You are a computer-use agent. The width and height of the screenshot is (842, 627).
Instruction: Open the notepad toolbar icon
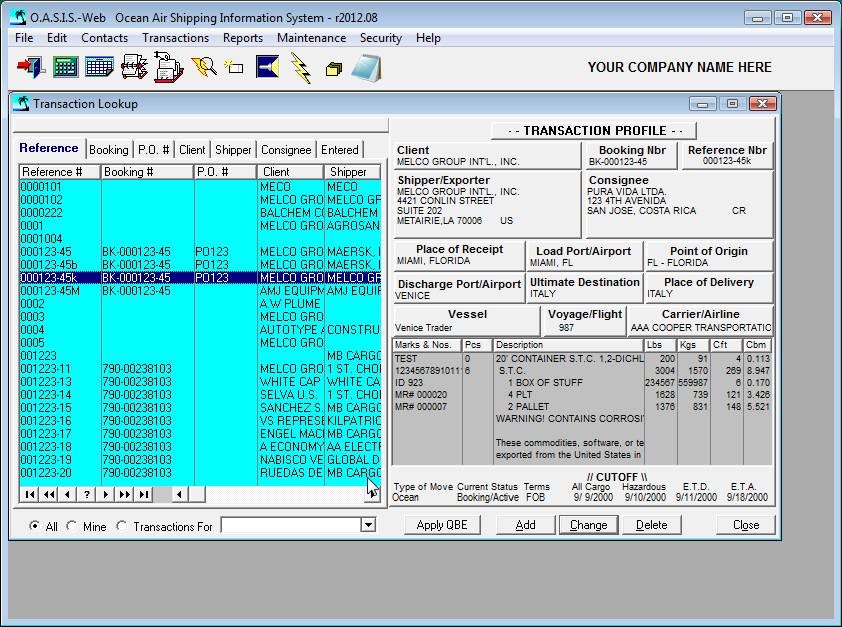click(366, 67)
